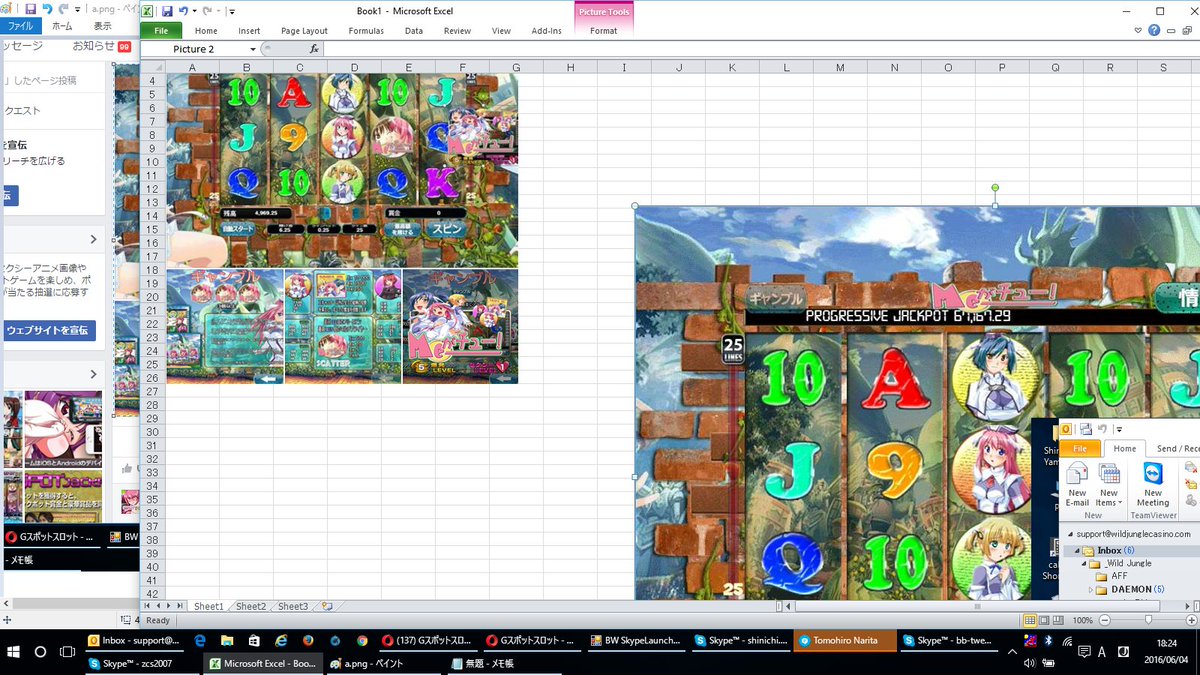The height and width of the screenshot is (675, 1200).
Task: Click the zoom slider handle in Excel
Action: (x=1148, y=620)
